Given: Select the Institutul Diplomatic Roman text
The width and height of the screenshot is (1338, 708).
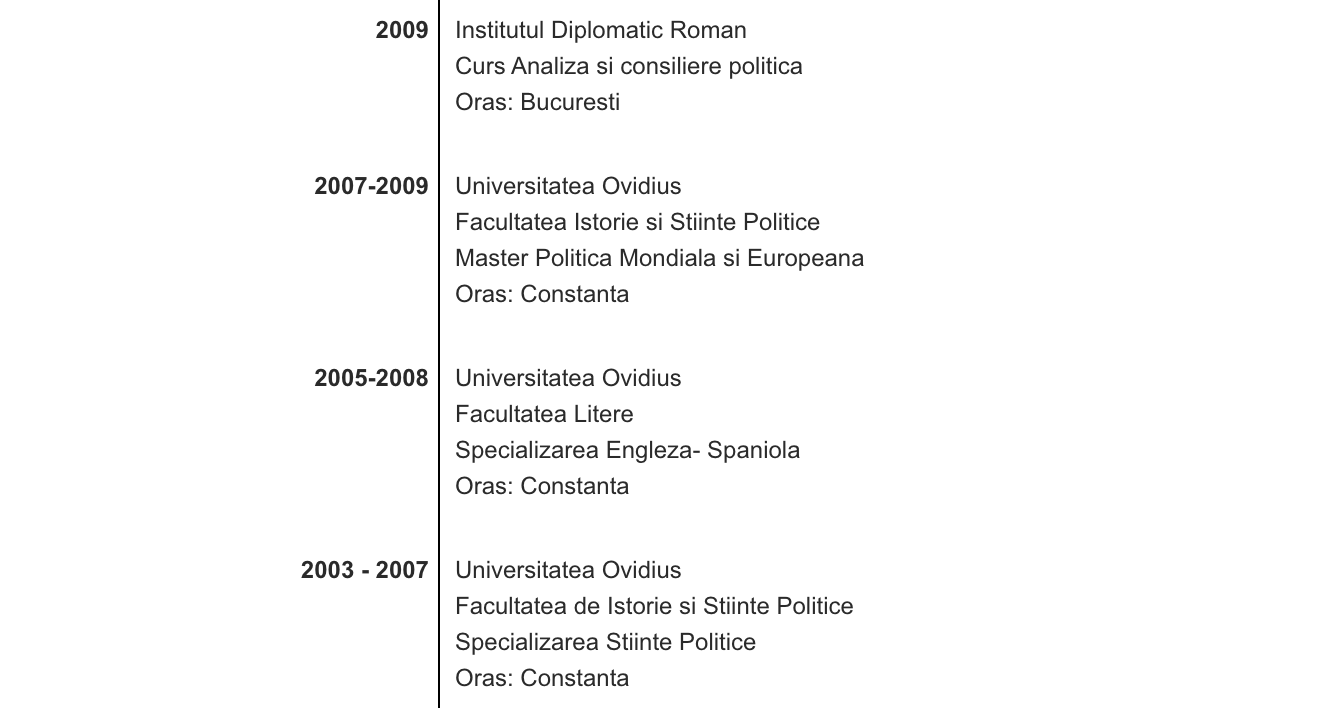Looking at the screenshot, I should [601, 30].
